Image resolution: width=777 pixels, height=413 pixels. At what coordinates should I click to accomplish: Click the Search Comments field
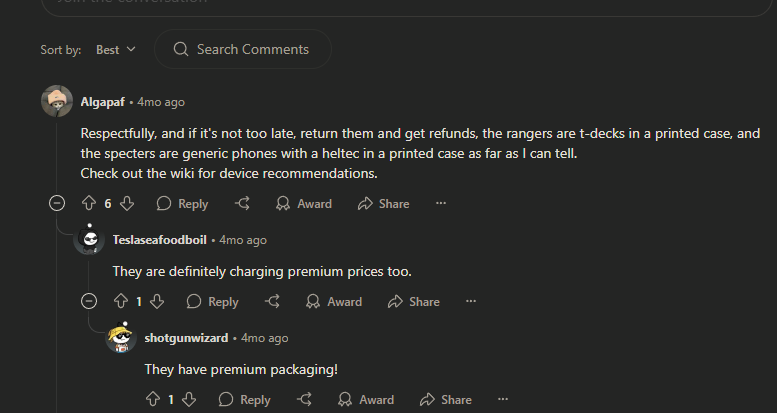point(252,49)
